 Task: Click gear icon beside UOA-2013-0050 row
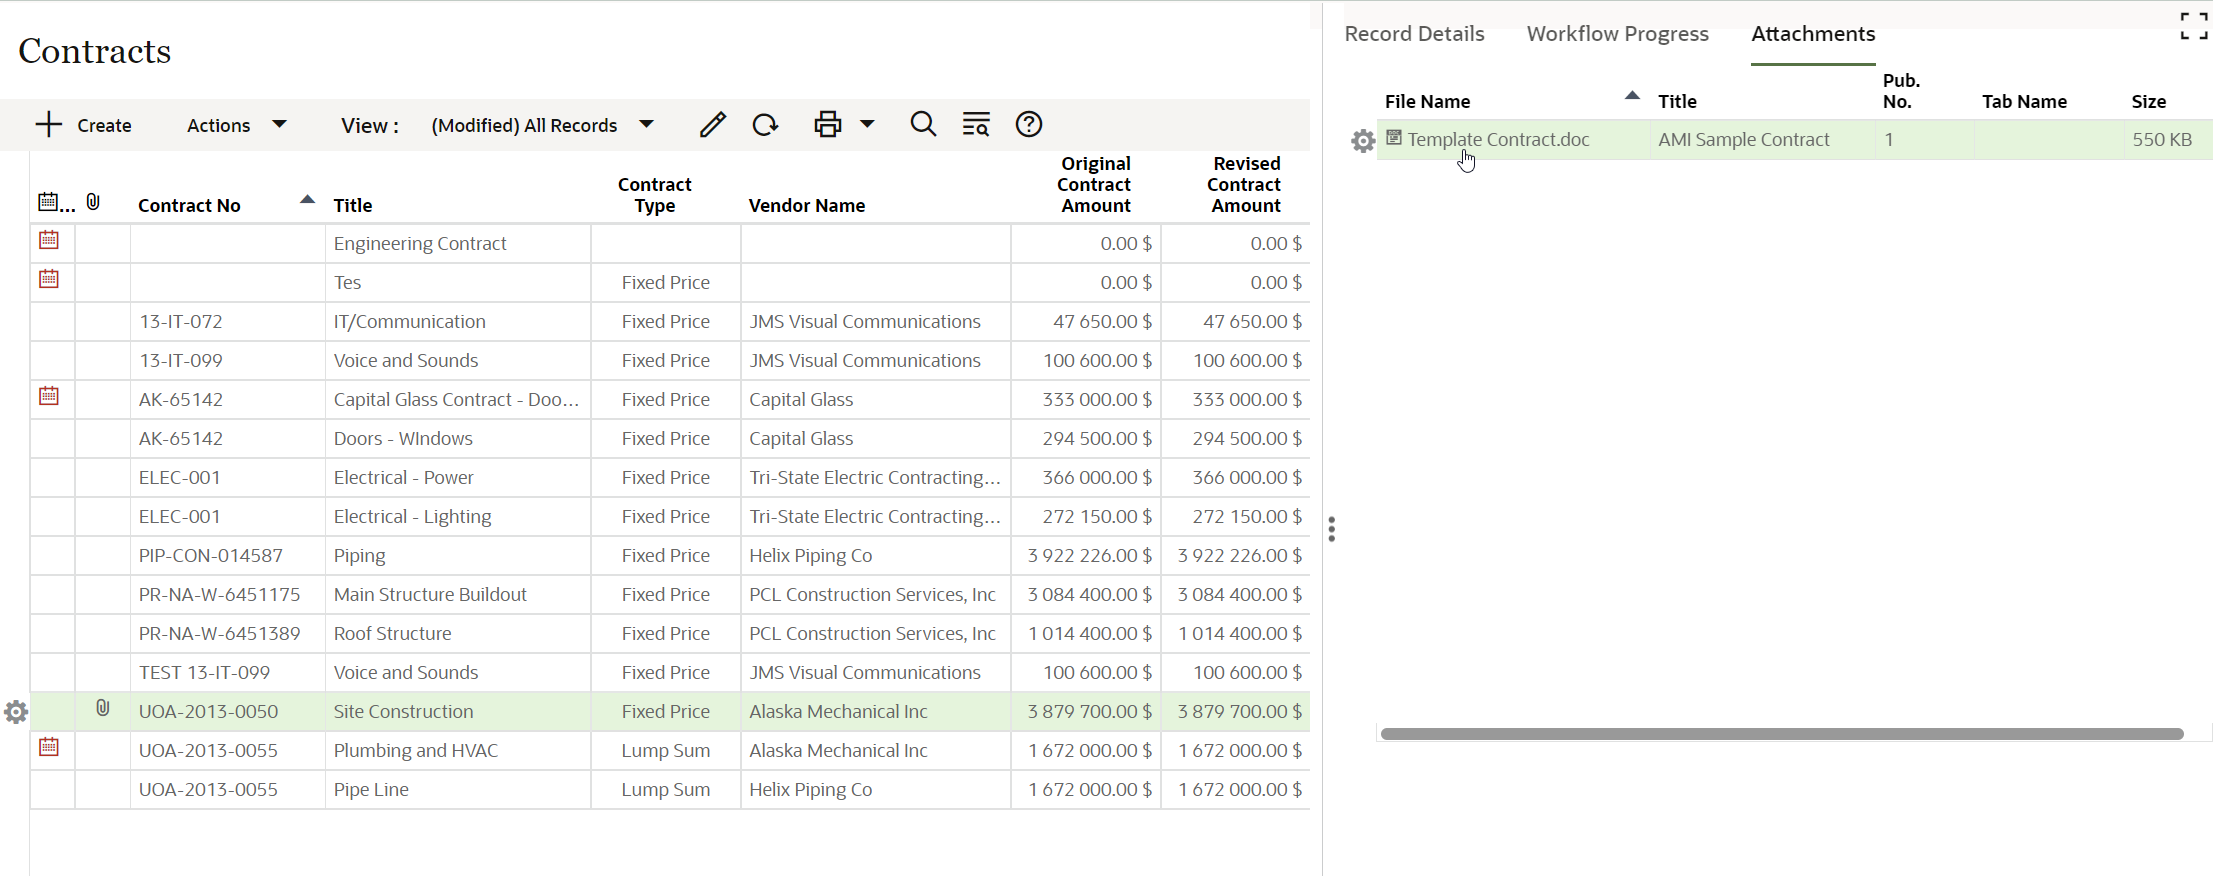16,712
